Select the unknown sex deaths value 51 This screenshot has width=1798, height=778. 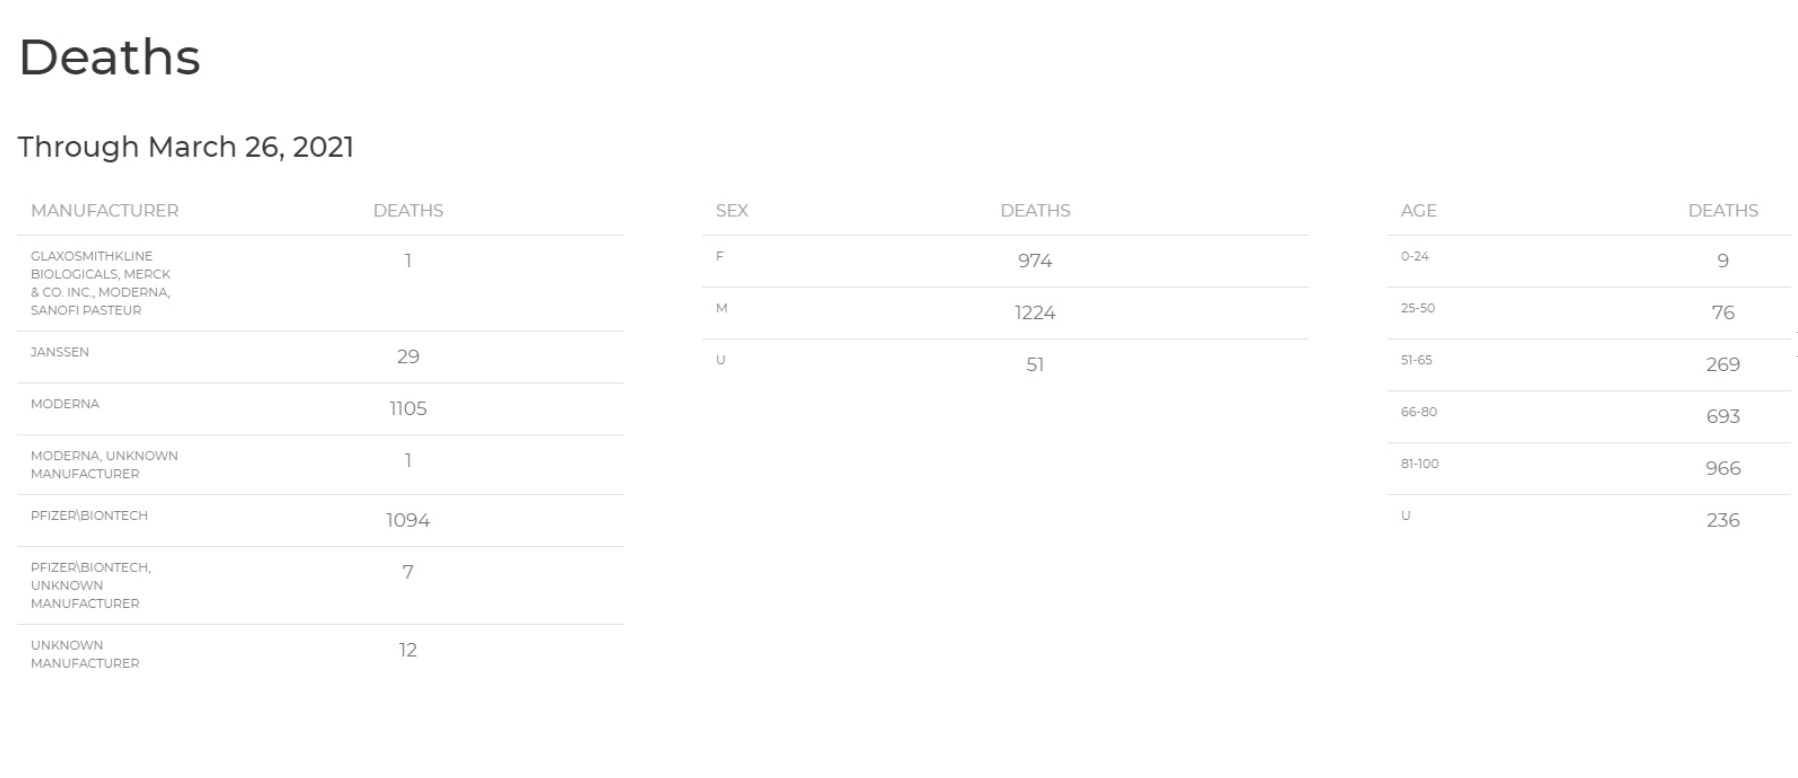coord(1035,364)
